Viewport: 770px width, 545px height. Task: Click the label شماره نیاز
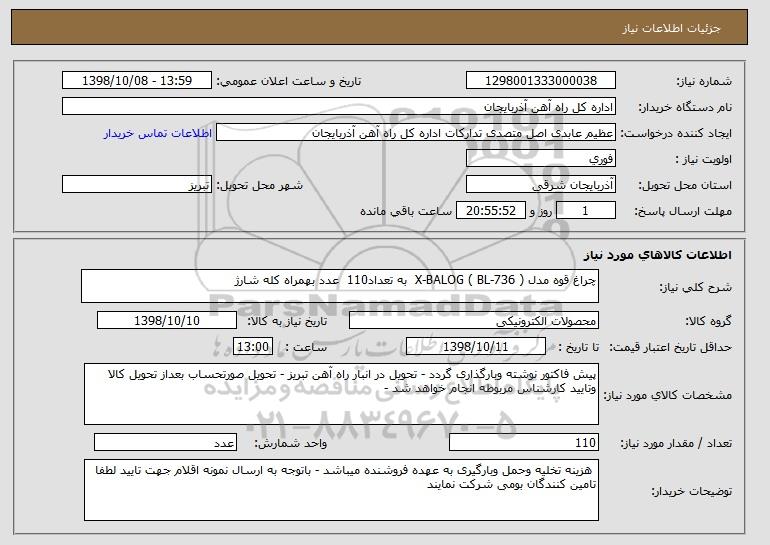tap(704, 82)
